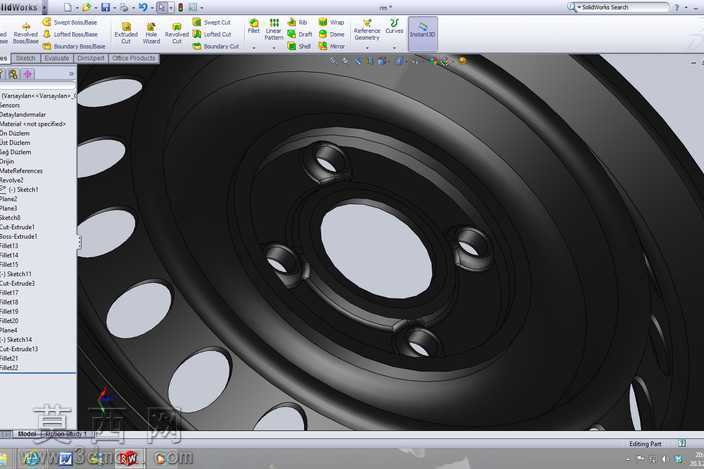
Task: Switch to the Evaluate tab
Action: (x=57, y=58)
